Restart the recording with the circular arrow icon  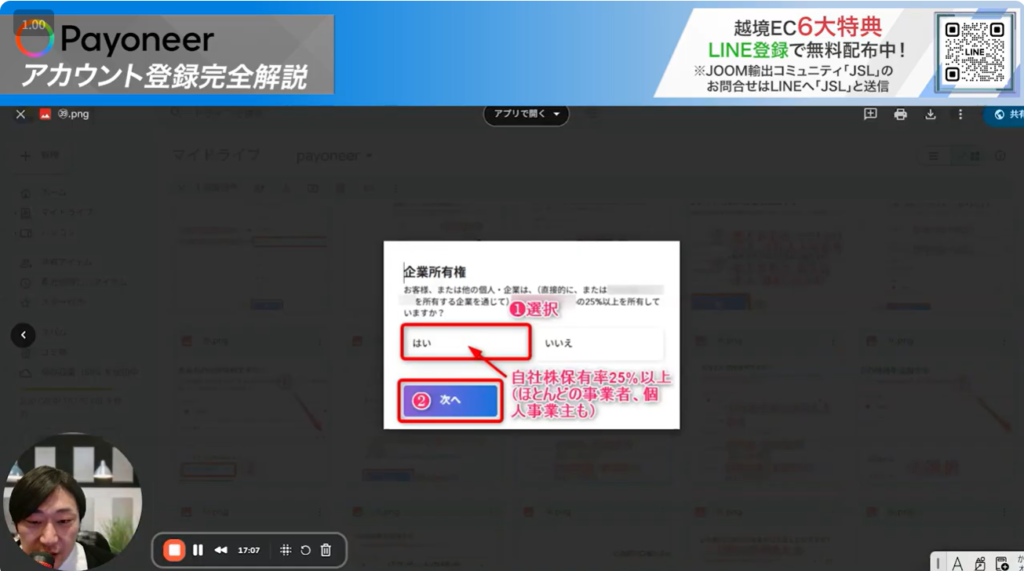(x=305, y=550)
